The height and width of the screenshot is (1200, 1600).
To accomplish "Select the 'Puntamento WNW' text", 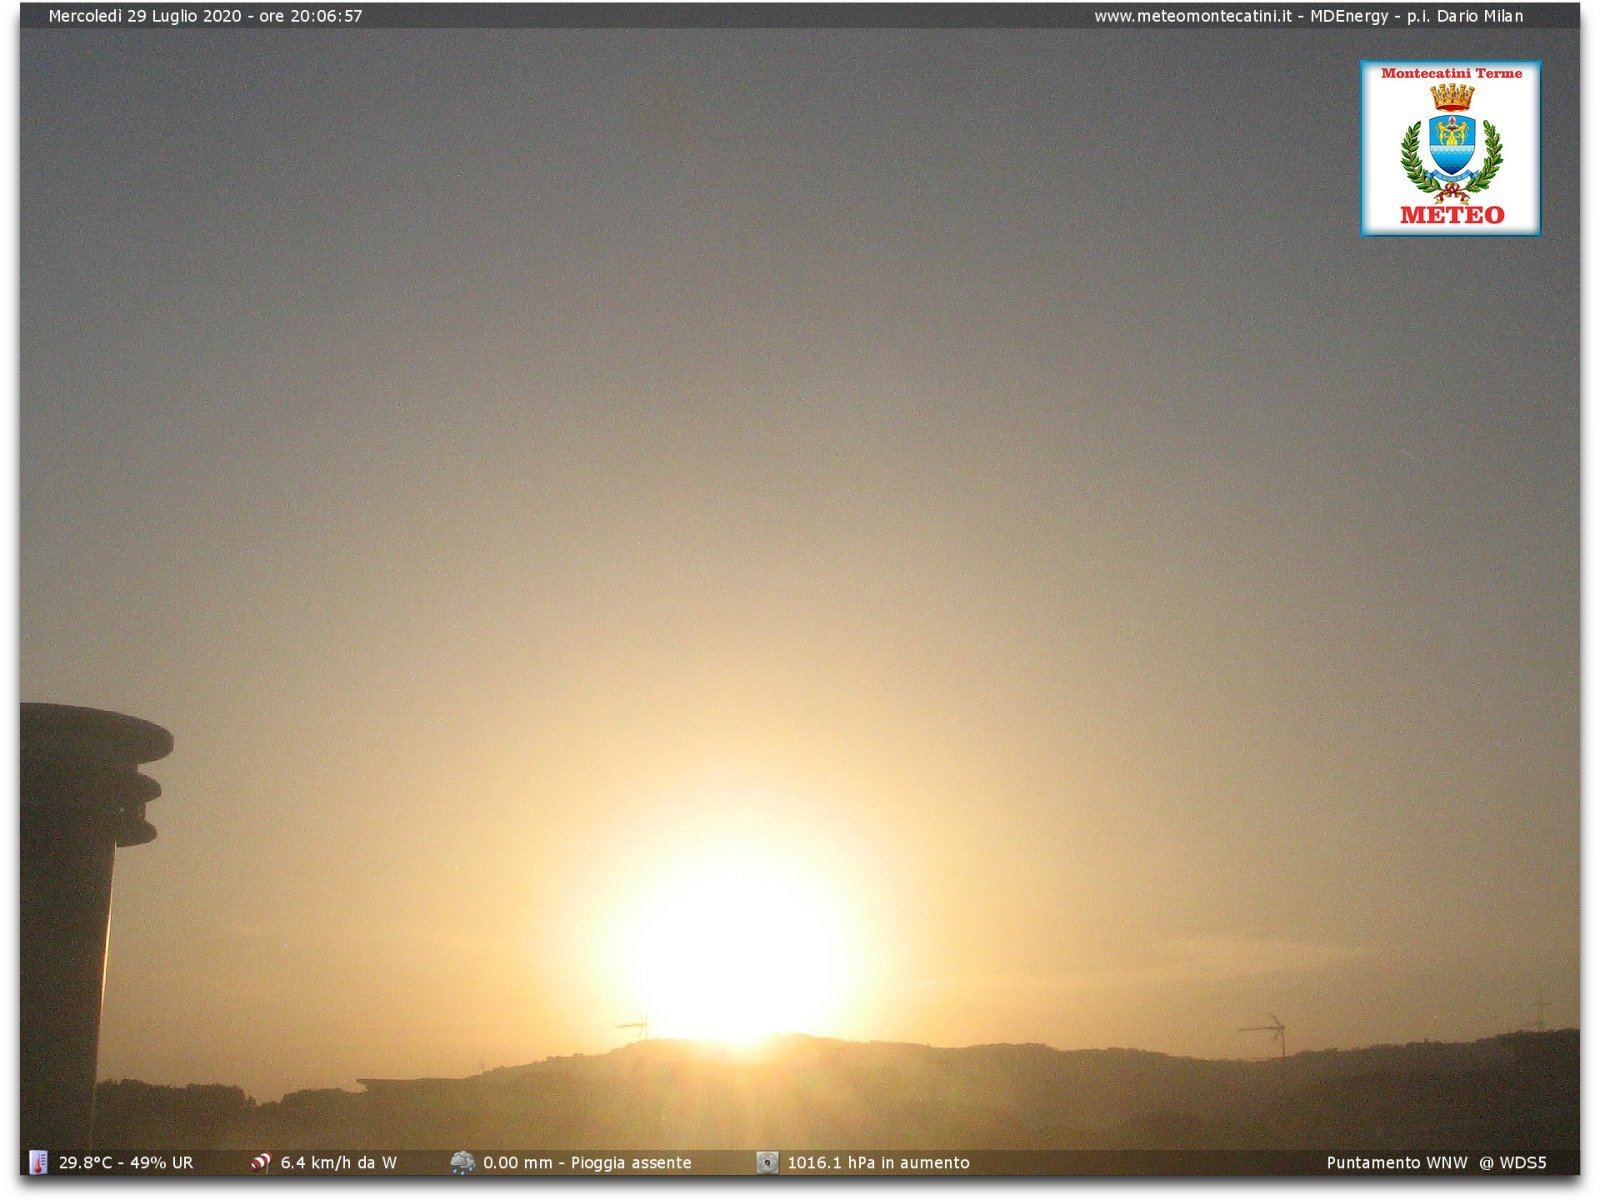I will (1397, 1163).
